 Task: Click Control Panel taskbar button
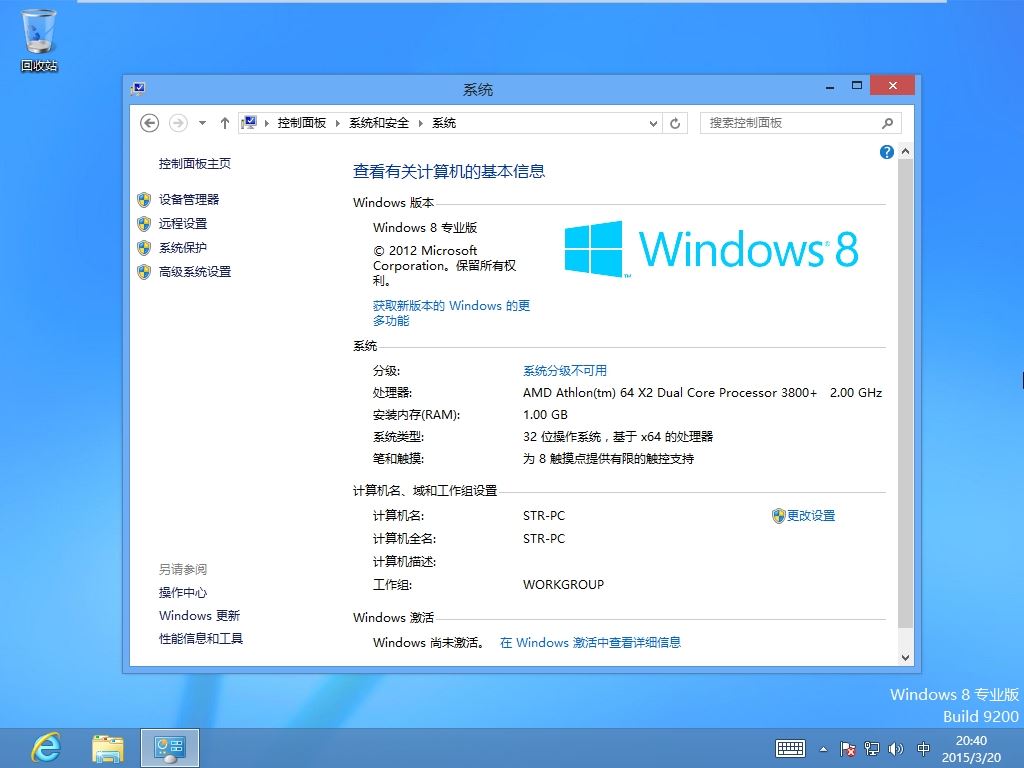pyautogui.click(x=170, y=748)
